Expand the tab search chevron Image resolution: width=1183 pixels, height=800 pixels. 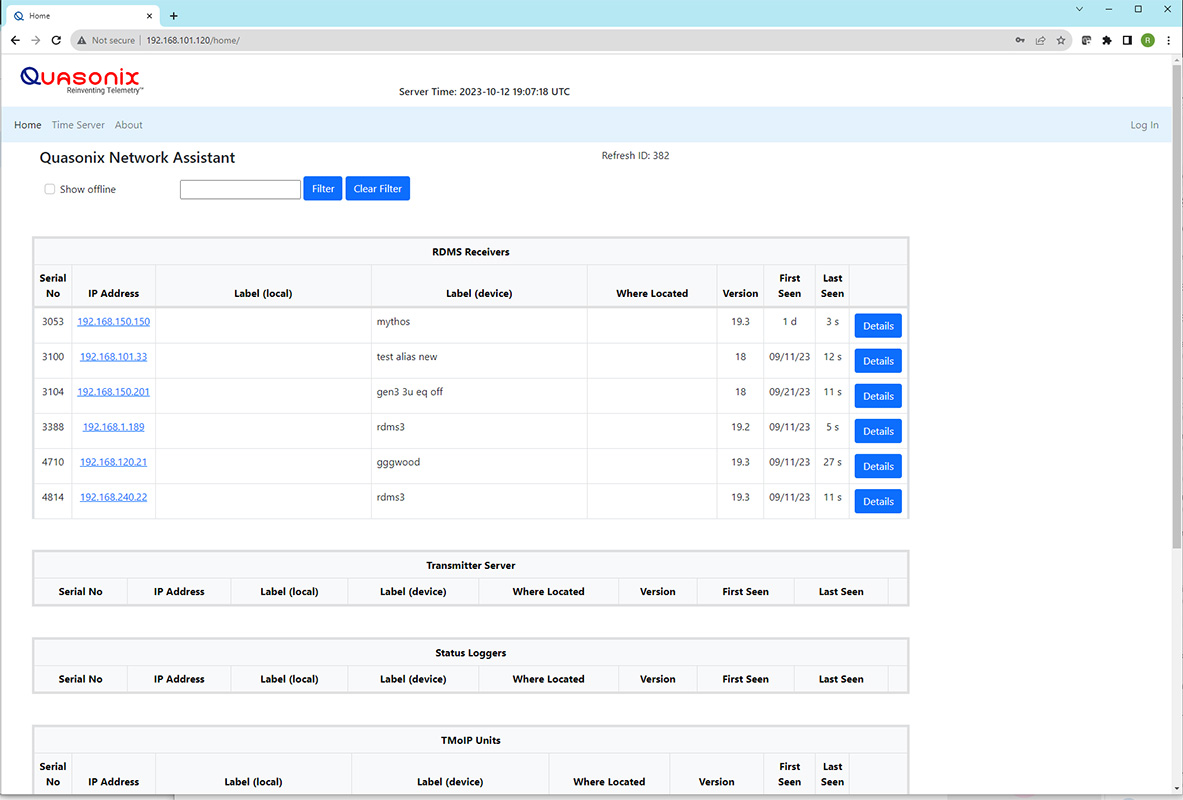pos(1079,9)
